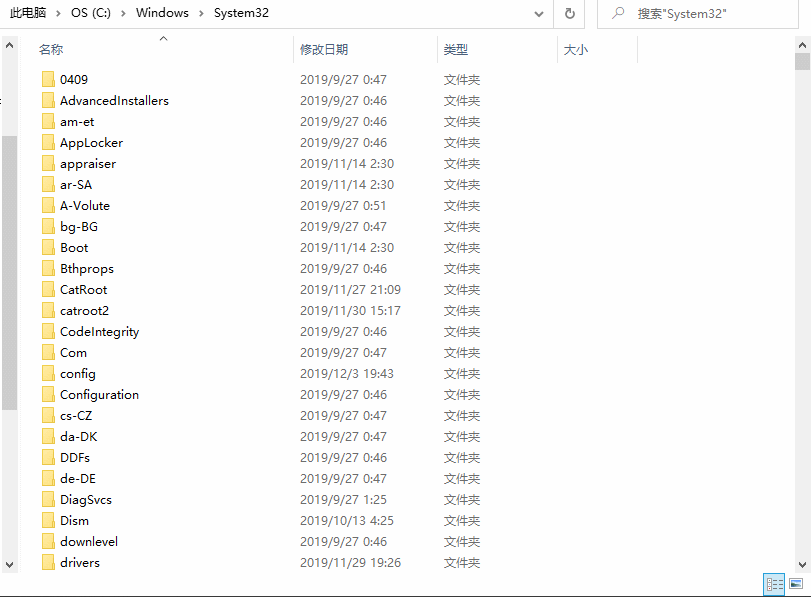Click the DiagSvcs folder icon
811x597 pixels.
tap(48, 500)
